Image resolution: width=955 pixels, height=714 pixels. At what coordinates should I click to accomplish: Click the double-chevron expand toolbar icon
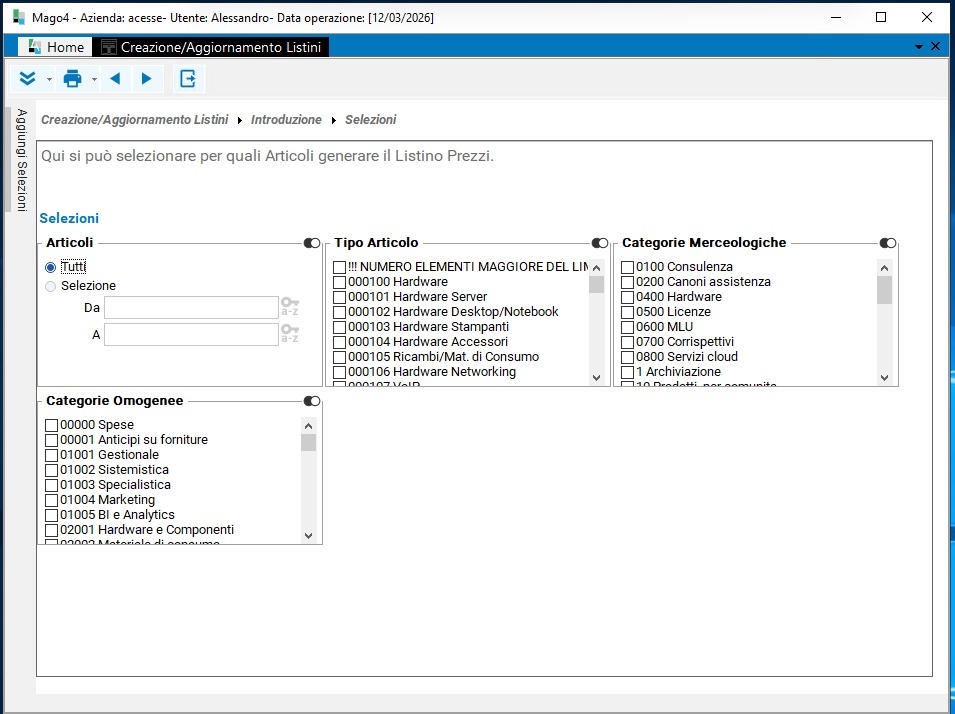click(x=28, y=79)
